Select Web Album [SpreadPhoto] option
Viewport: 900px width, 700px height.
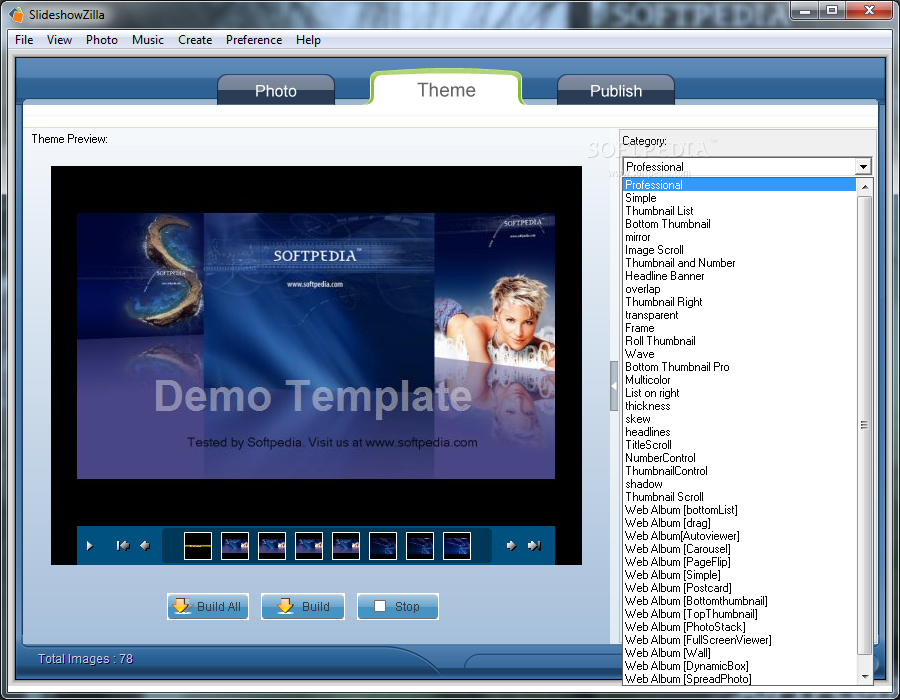tap(739, 679)
